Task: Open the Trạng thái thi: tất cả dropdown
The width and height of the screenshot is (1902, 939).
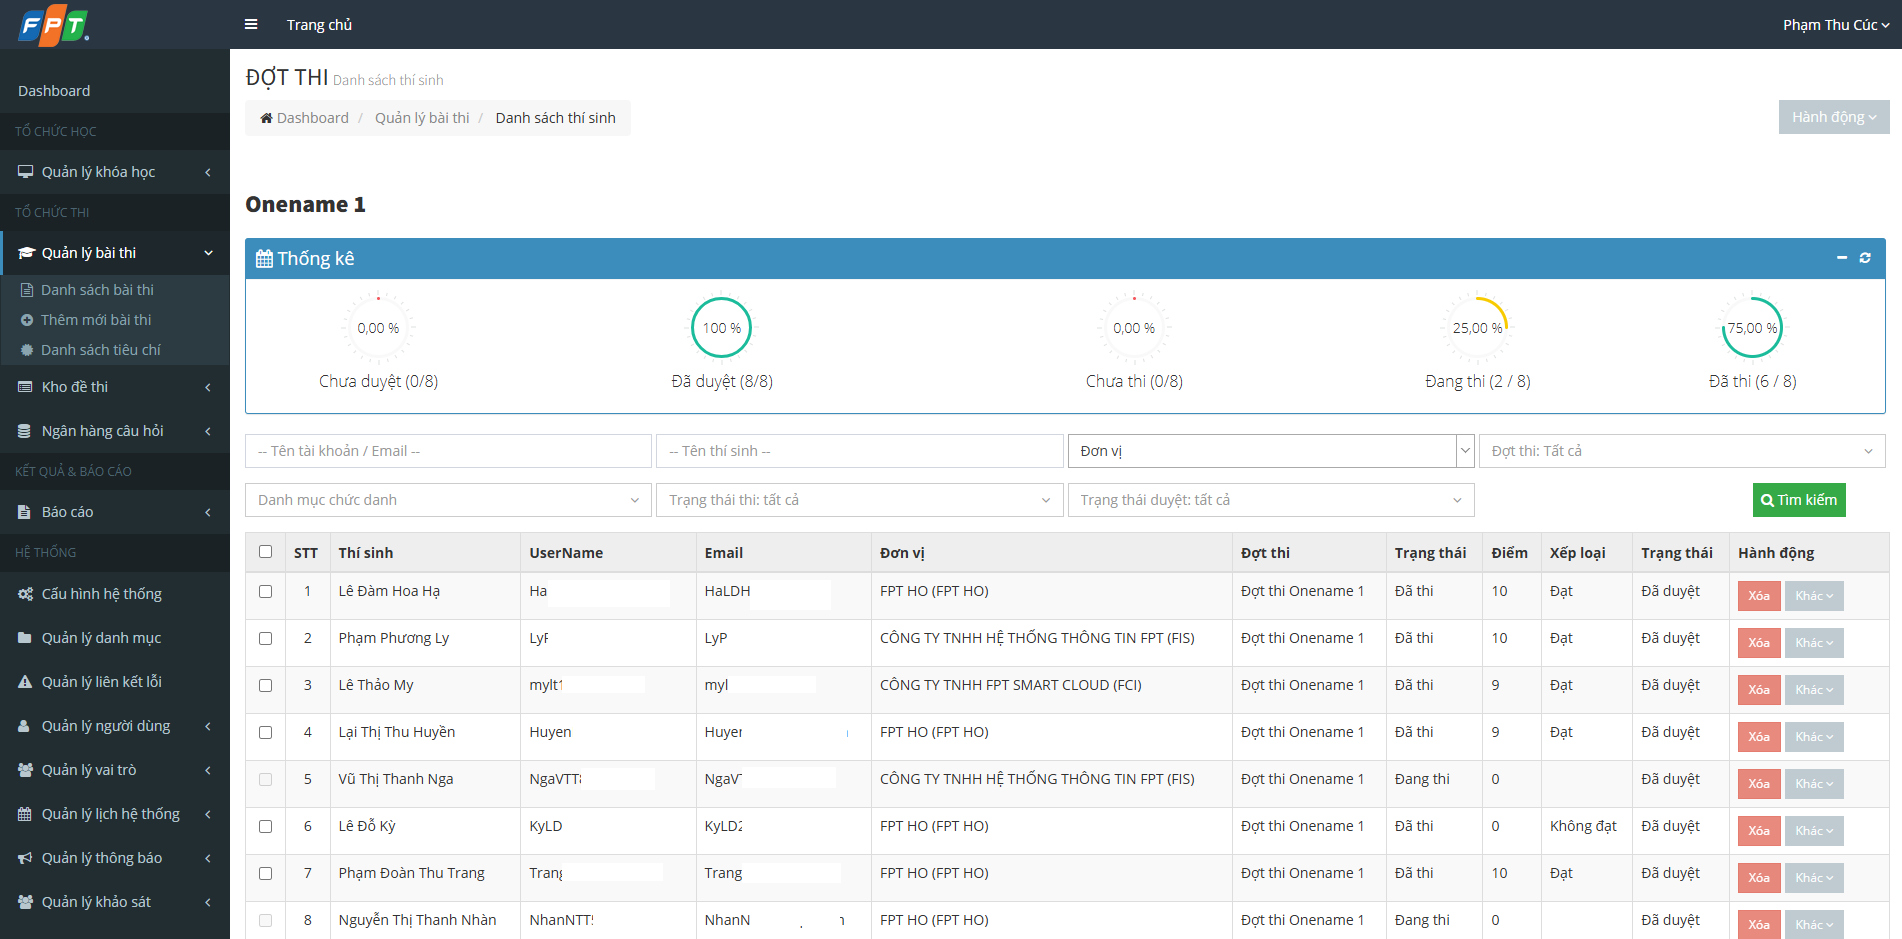Action: coord(859,500)
